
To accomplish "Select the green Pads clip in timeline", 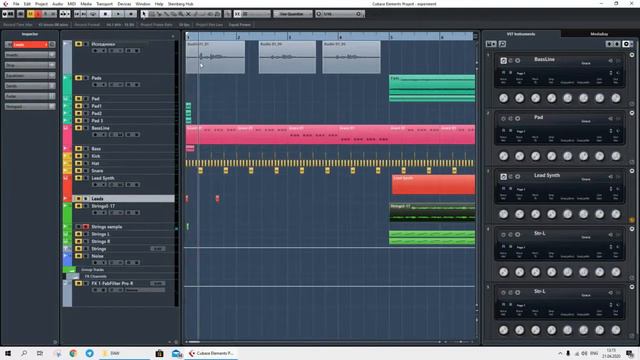I will pyautogui.click(x=432, y=88).
